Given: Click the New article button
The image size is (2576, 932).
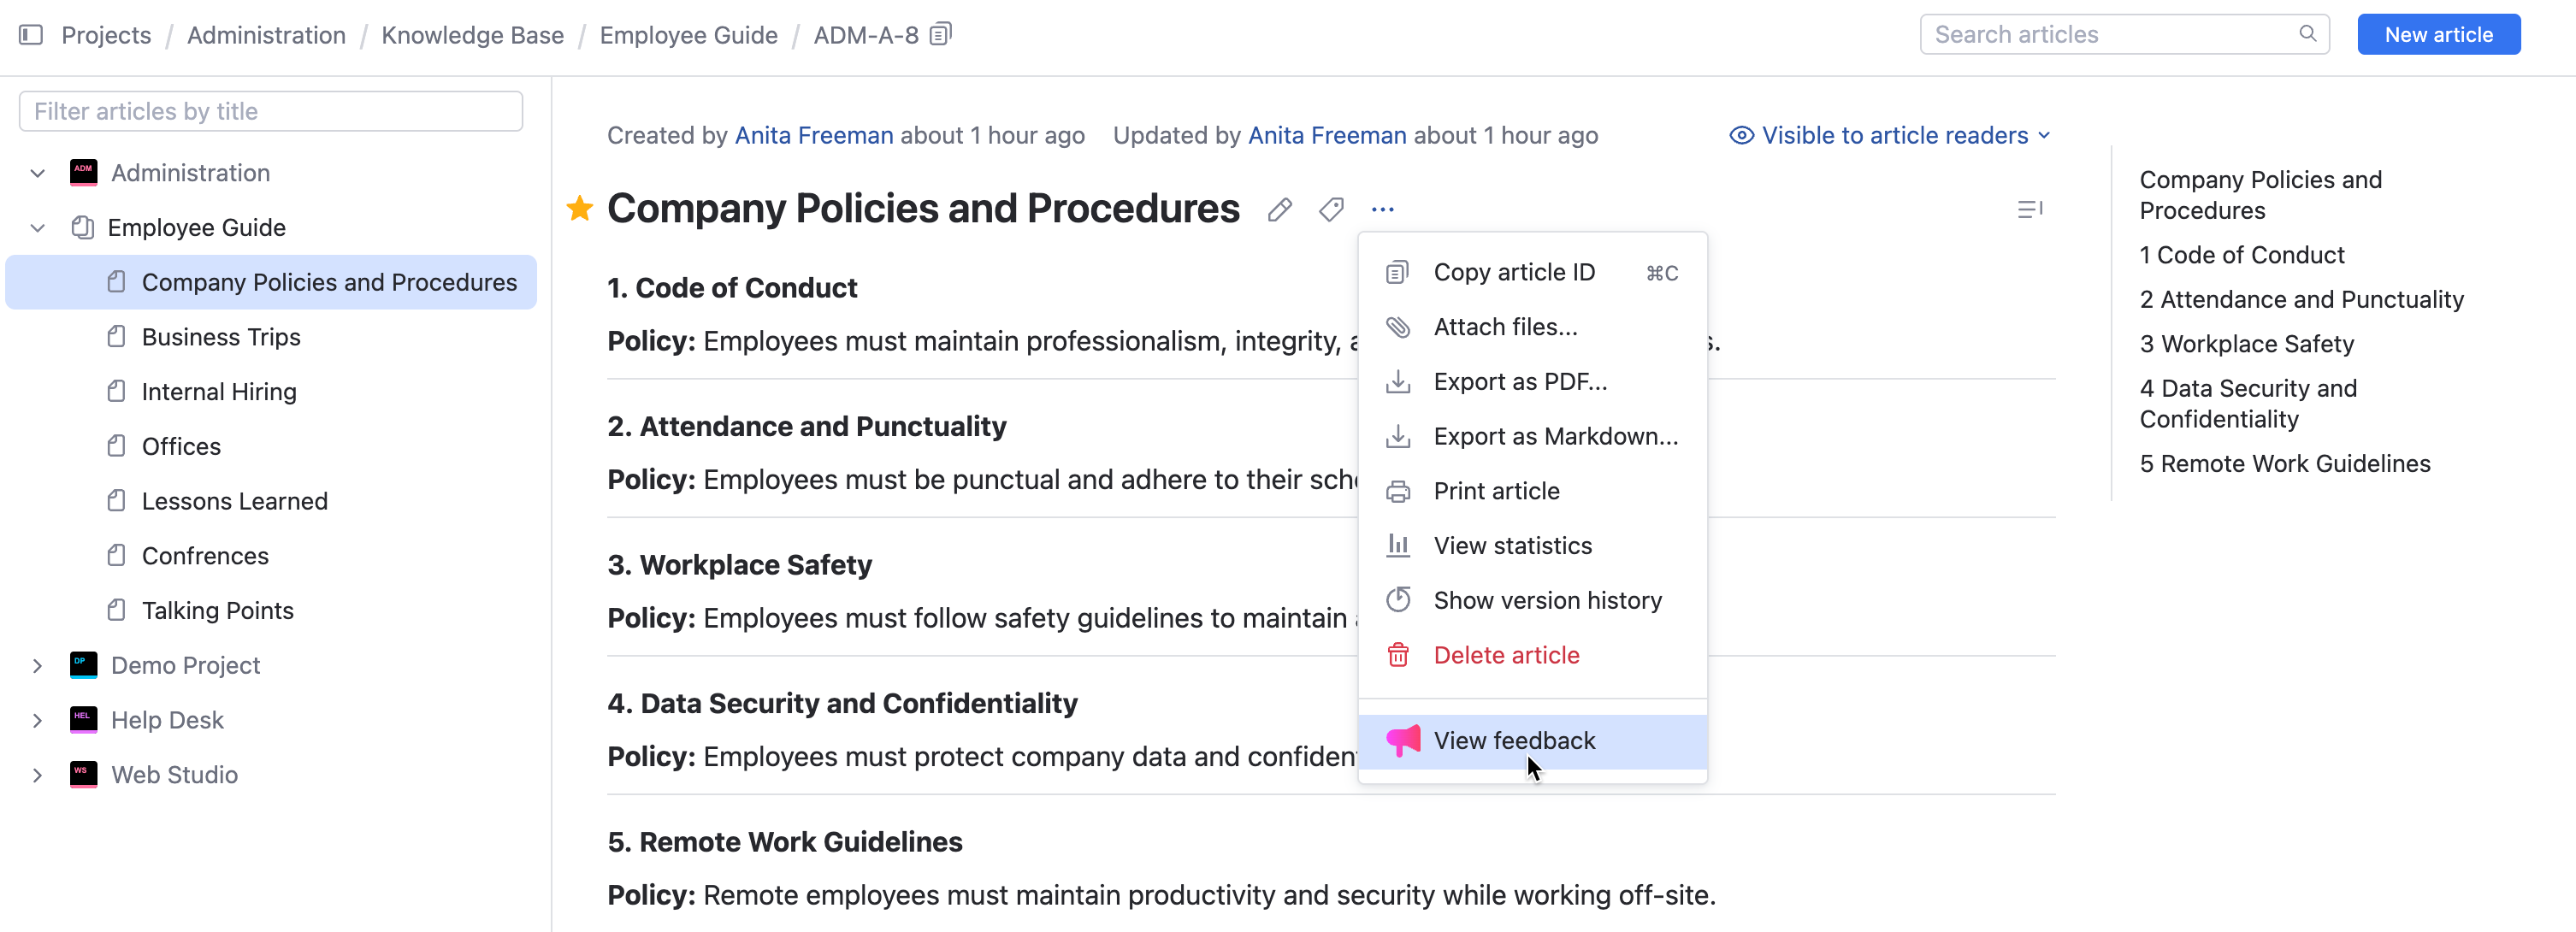Looking at the screenshot, I should click(2438, 35).
